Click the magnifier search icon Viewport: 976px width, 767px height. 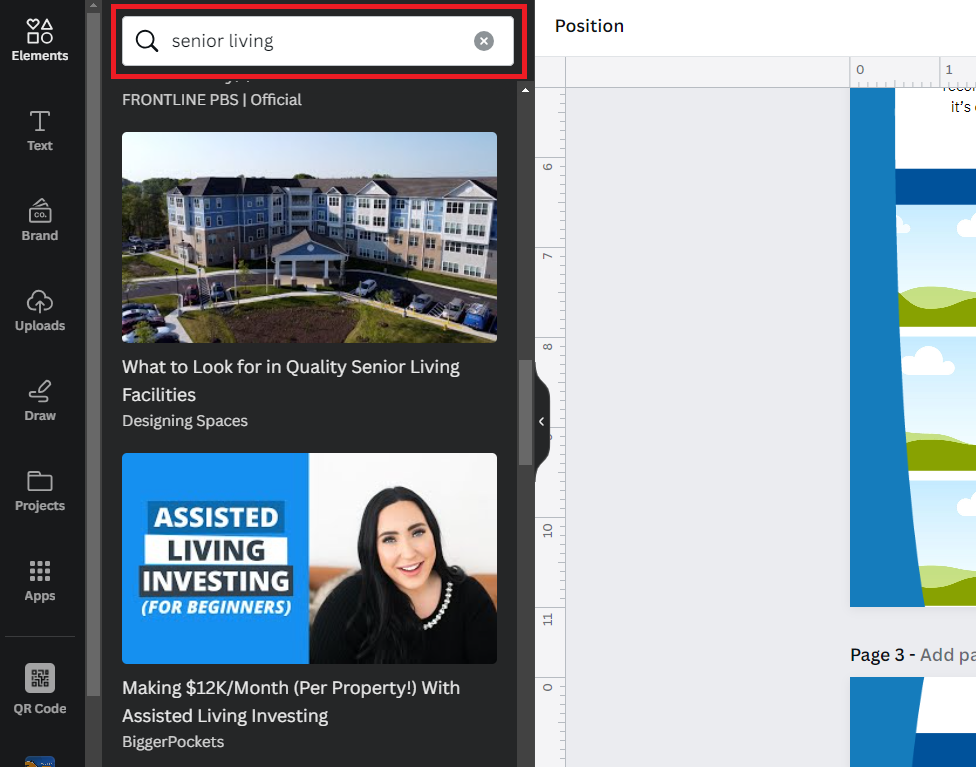(147, 41)
